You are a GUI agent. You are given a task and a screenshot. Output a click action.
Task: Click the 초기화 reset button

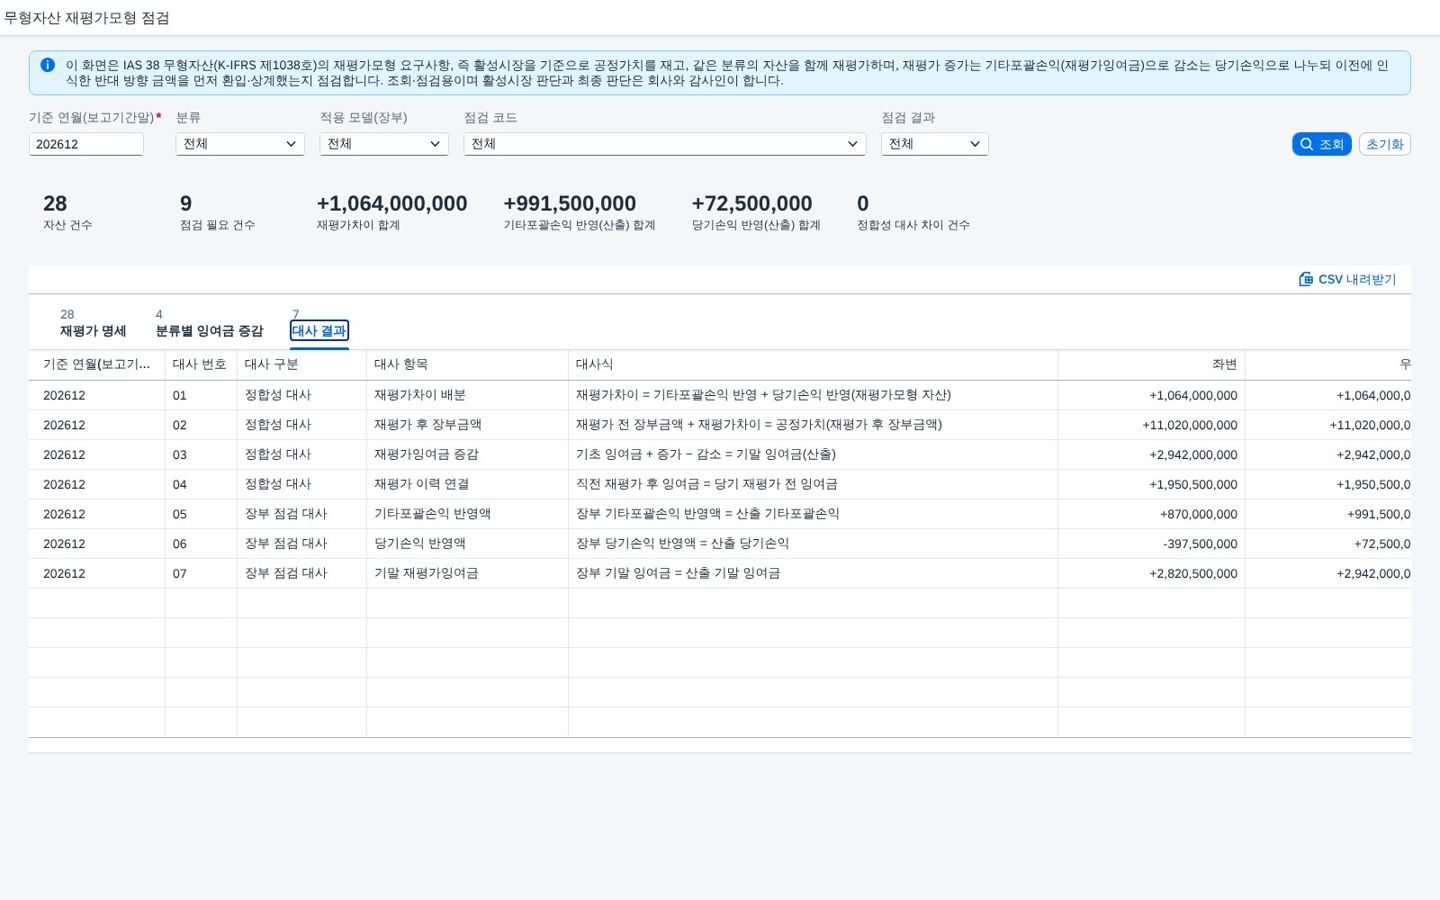[x=1384, y=144]
